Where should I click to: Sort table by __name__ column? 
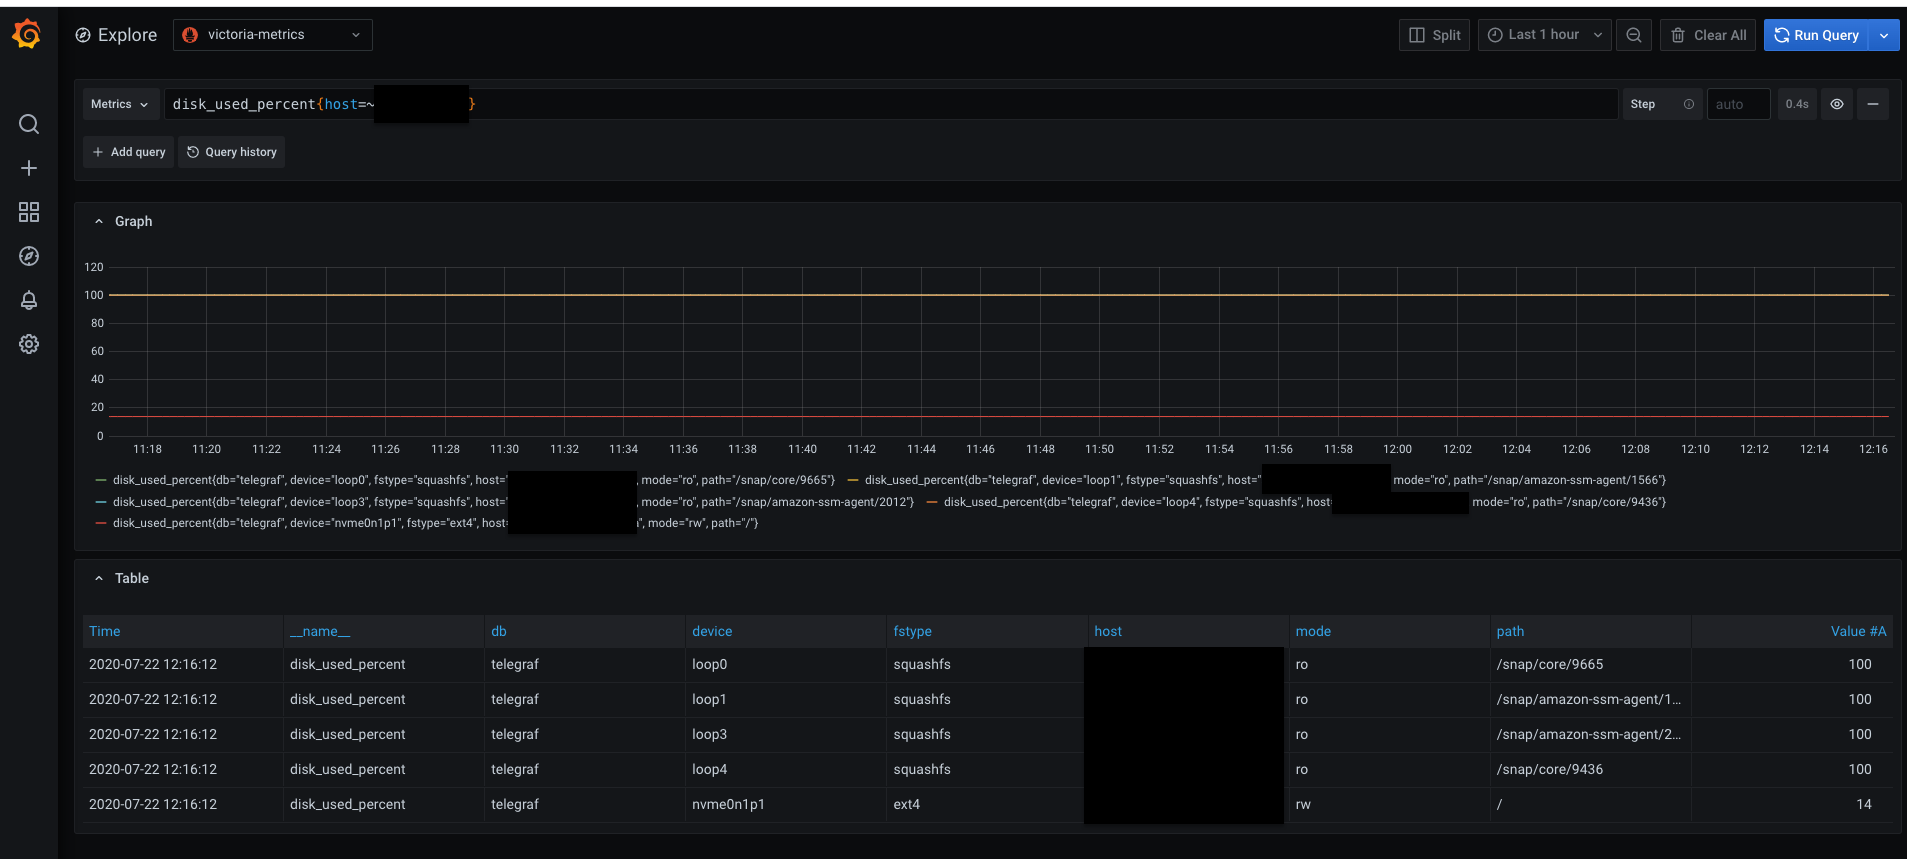[x=320, y=631]
